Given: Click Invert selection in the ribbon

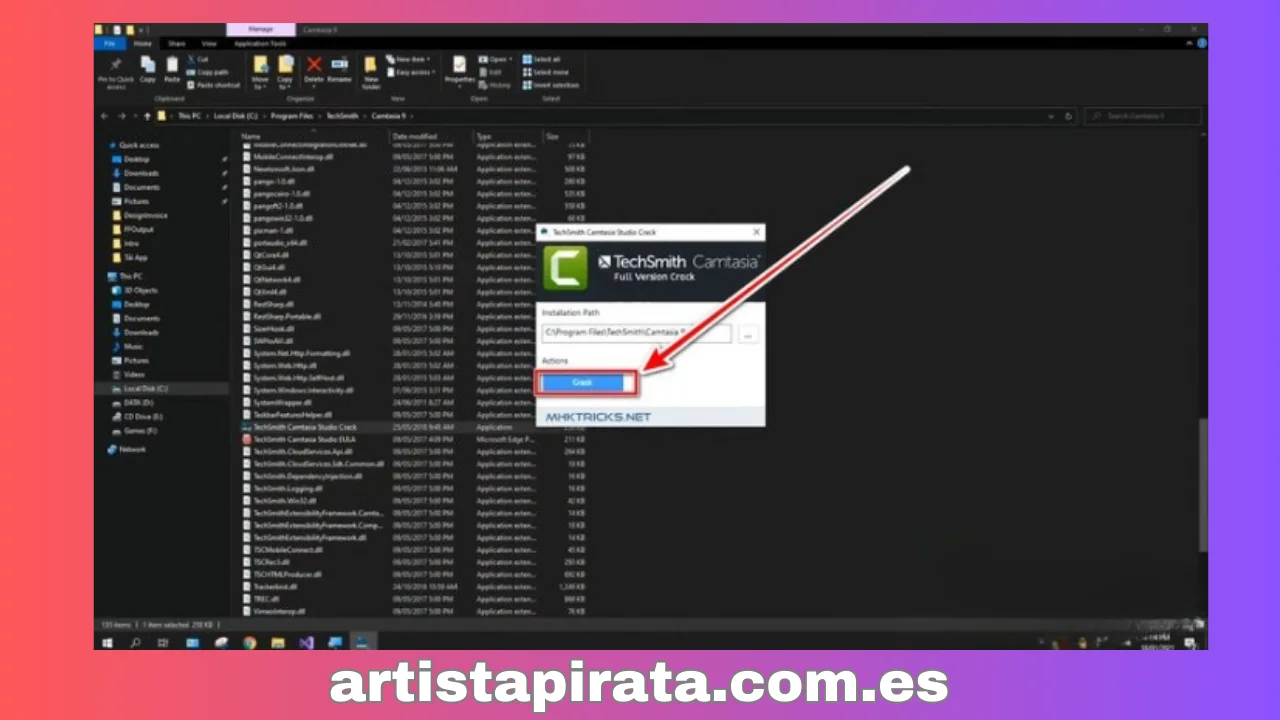Looking at the screenshot, I should pos(551,85).
